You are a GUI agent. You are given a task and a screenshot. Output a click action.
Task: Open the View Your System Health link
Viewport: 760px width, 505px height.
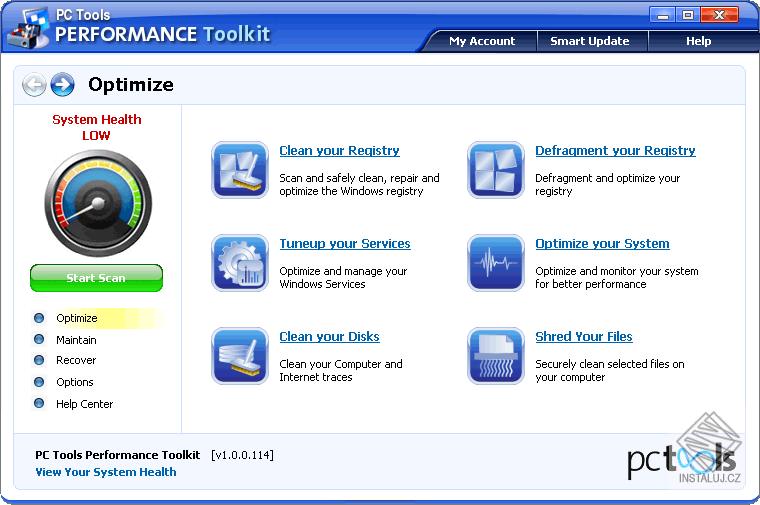pos(106,472)
